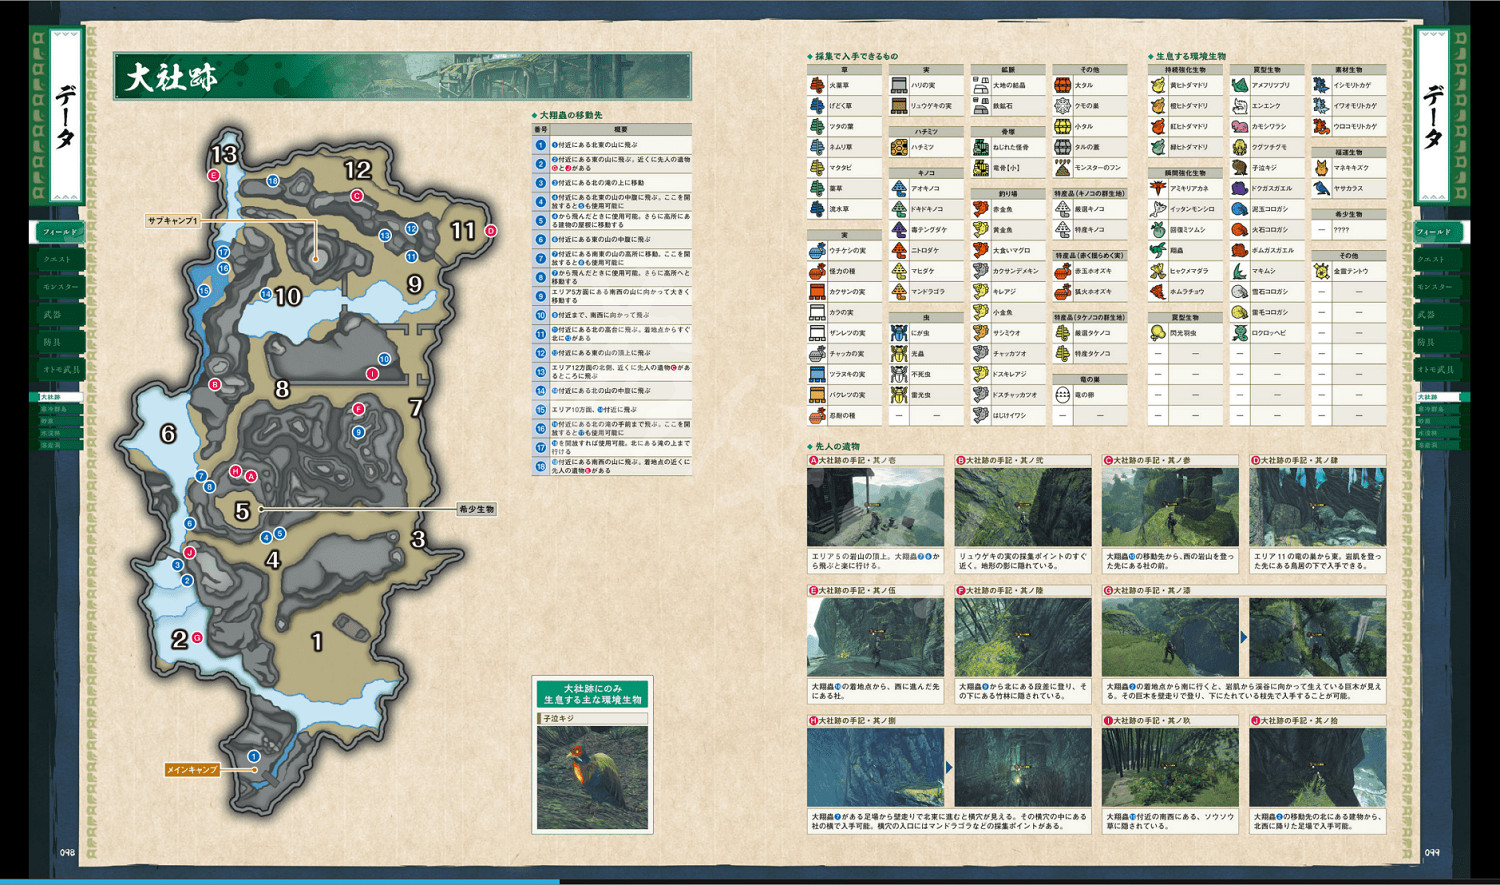The height and width of the screenshot is (885, 1500).
Task: Click the マネキネズク owl icon
Action: 1321,168
